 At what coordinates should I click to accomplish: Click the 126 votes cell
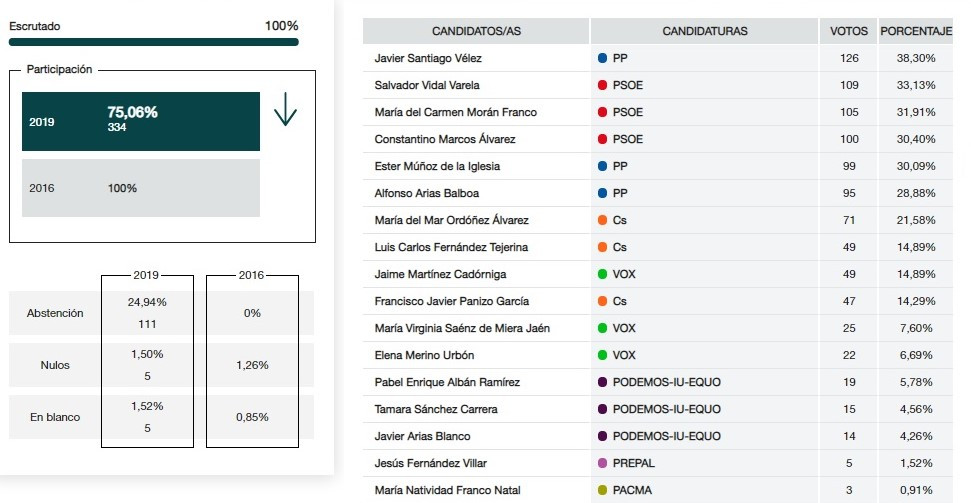849,58
